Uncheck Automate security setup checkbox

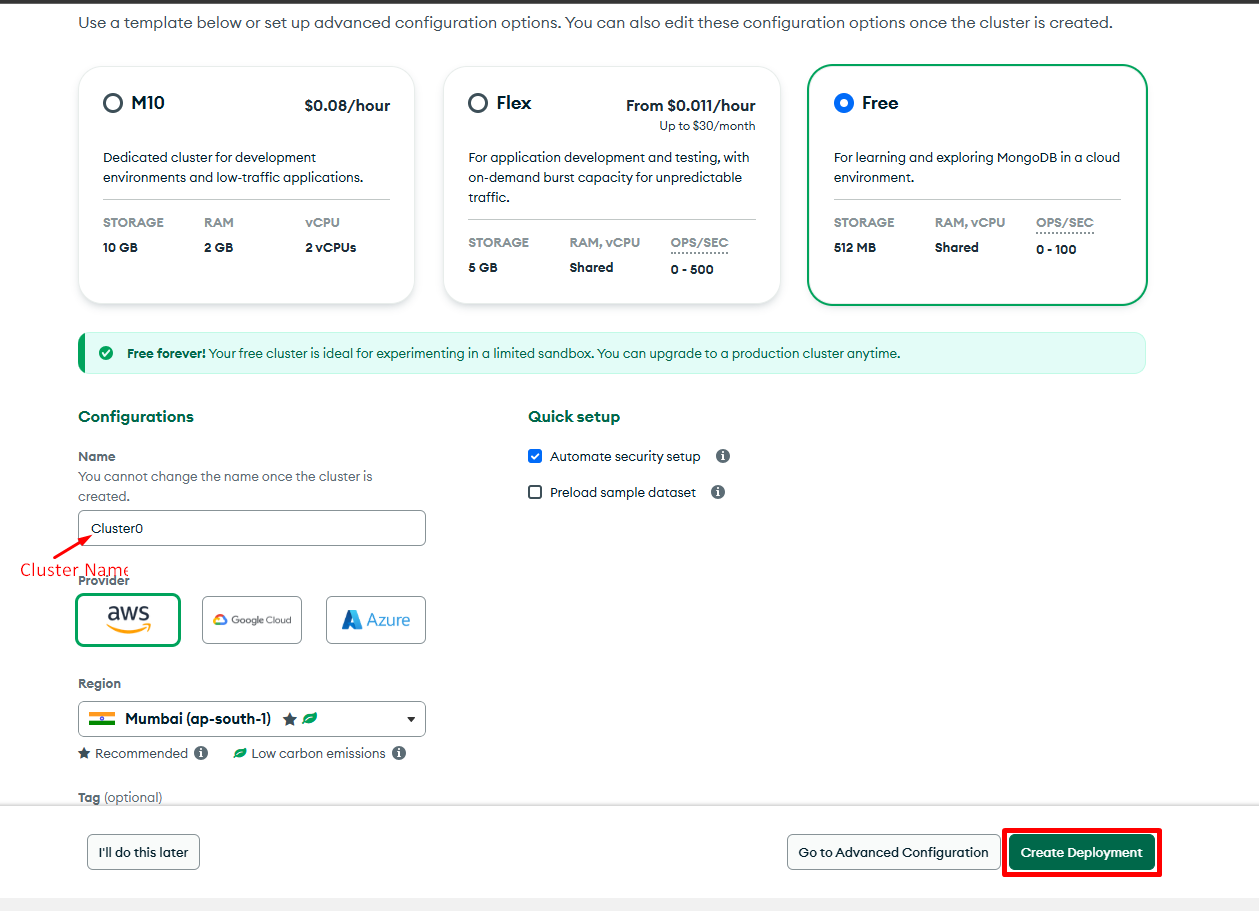(x=535, y=456)
